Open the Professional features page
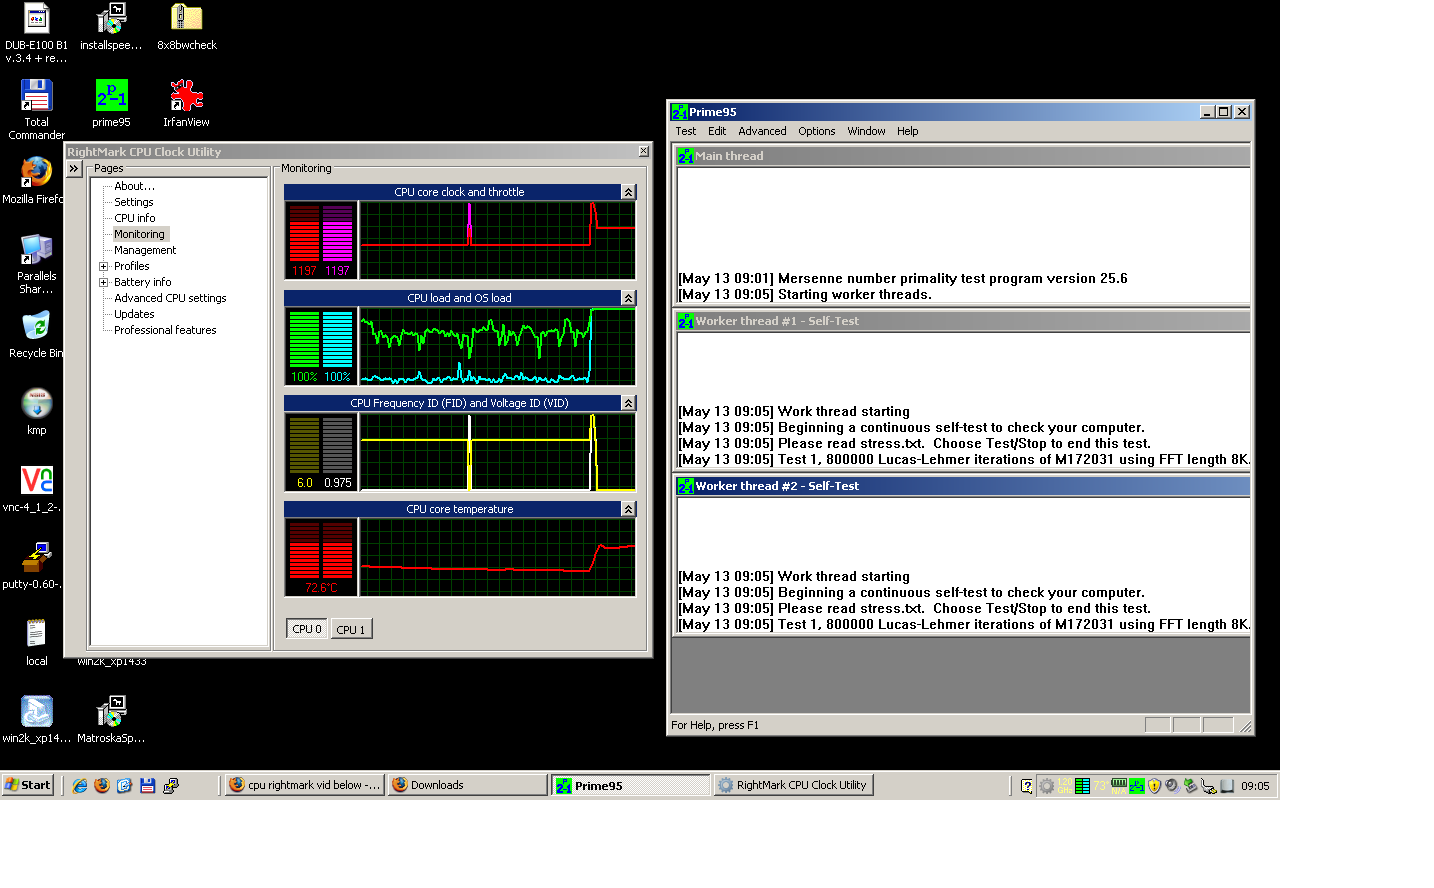Screen dimensions: 1434x888 pyautogui.click(x=165, y=330)
